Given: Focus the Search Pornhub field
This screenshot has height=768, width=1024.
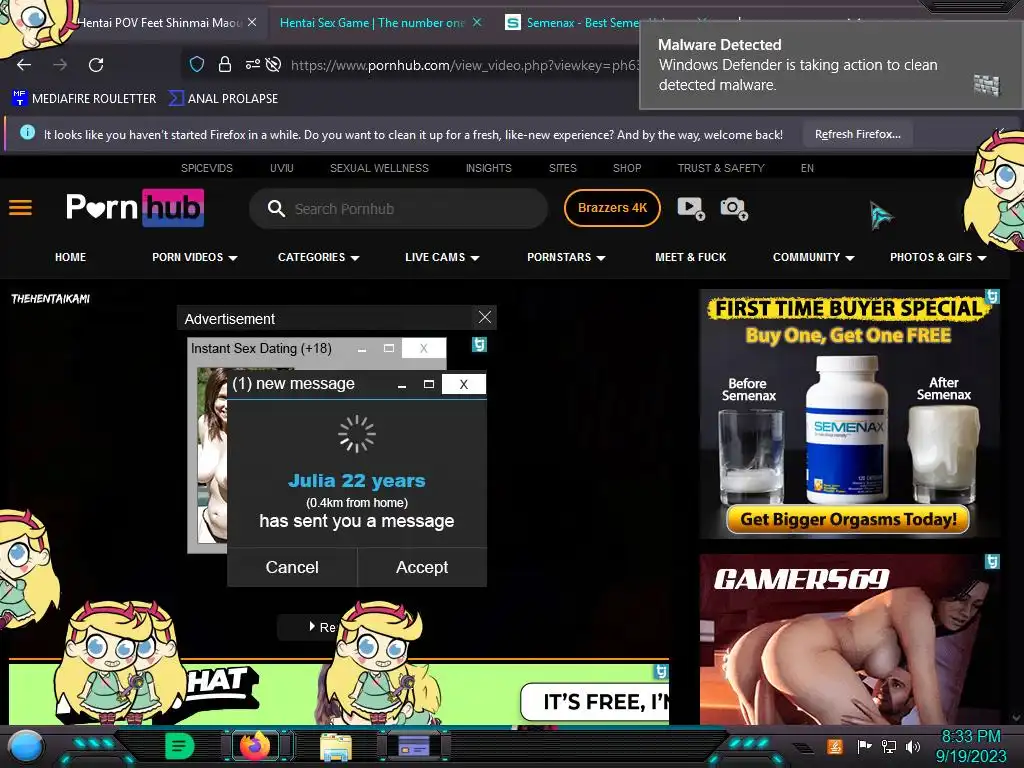Looking at the screenshot, I should (x=398, y=209).
